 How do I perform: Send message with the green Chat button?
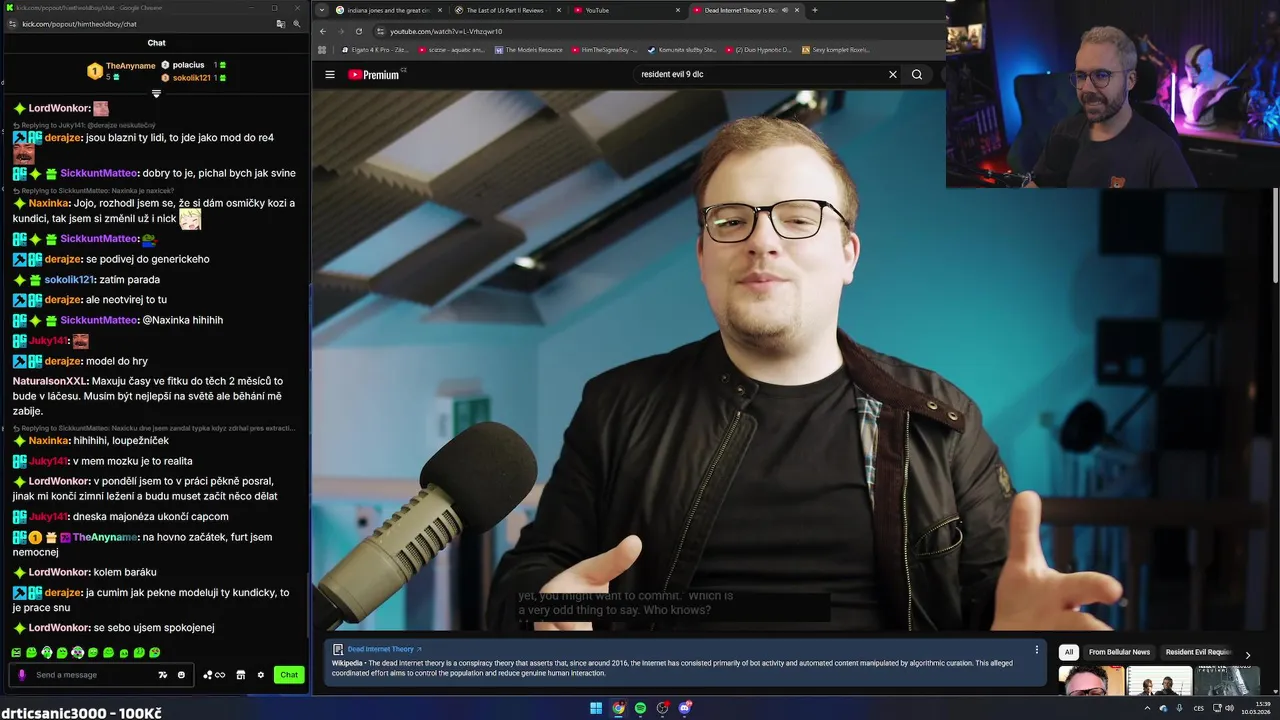point(289,675)
